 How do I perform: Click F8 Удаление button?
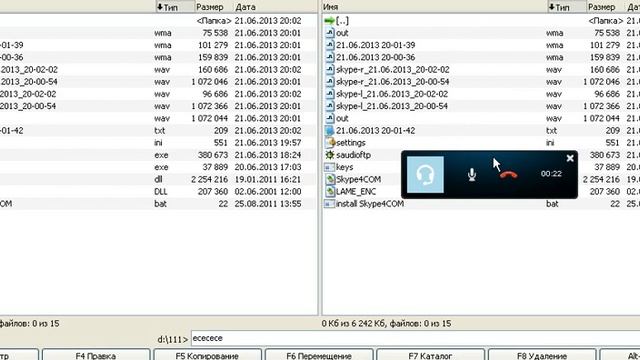542,355
